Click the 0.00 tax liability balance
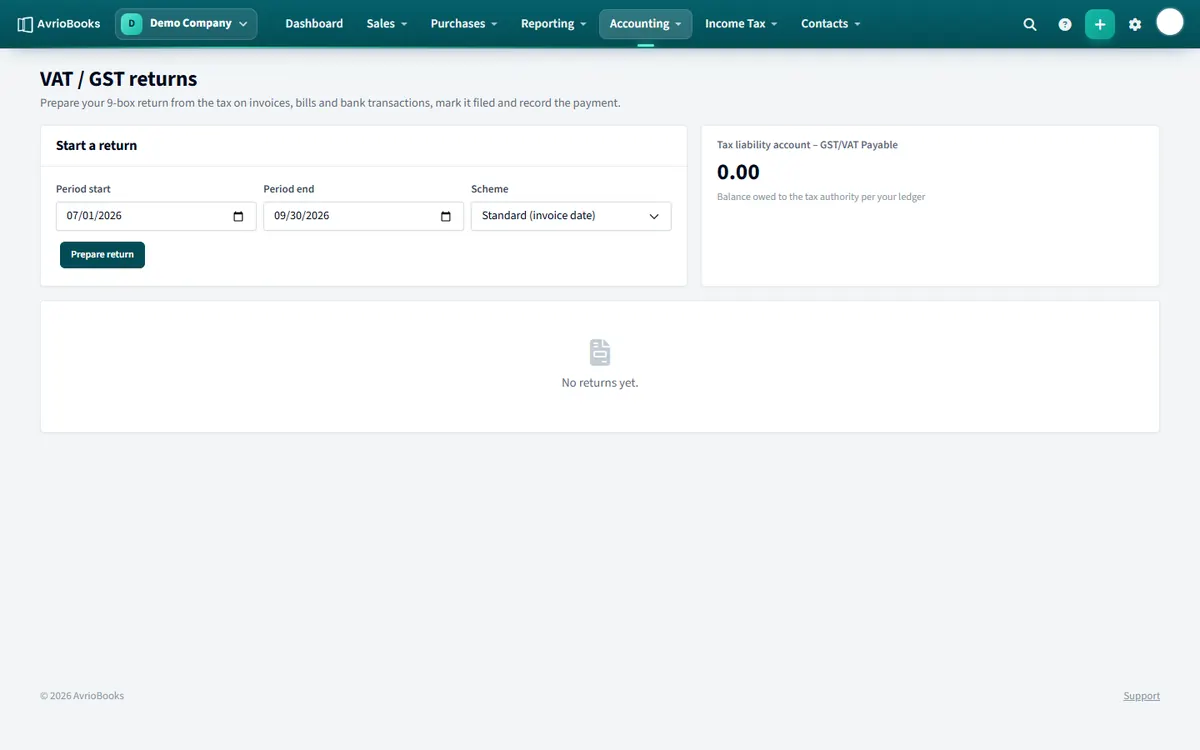This screenshot has height=750, width=1200. pyautogui.click(x=738, y=172)
